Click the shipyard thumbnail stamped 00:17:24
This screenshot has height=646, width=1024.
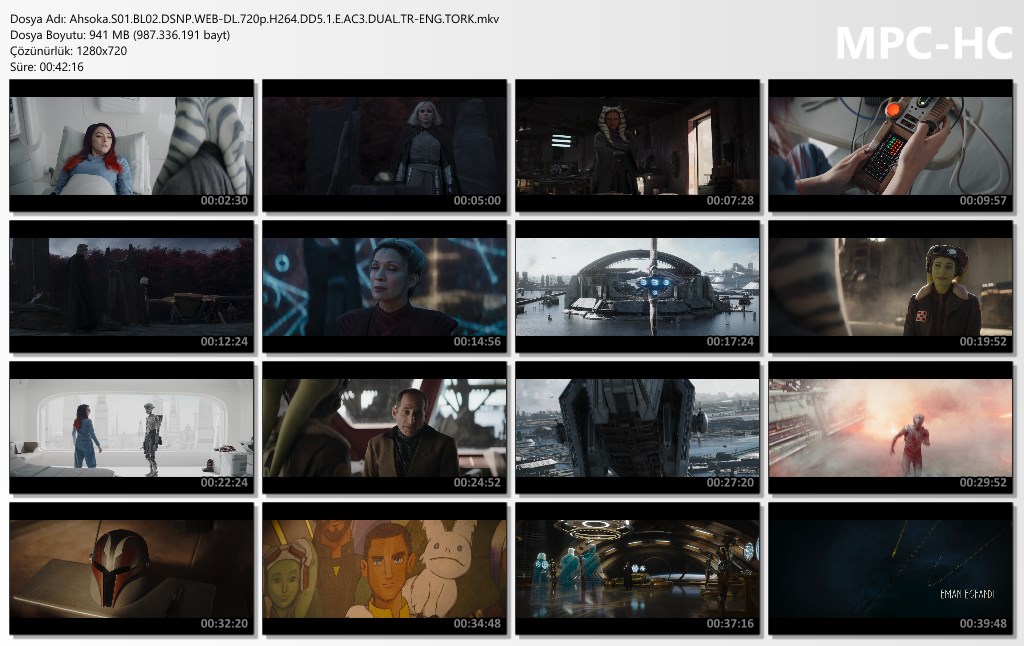[637, 287]
